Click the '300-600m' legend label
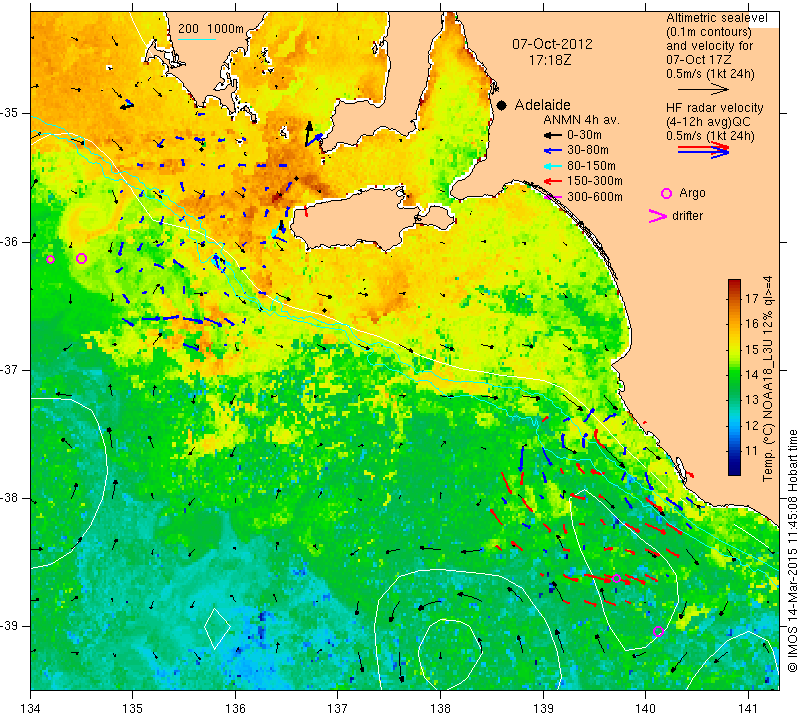The height and width of the screenshot is (720, 800). point(595,196)
